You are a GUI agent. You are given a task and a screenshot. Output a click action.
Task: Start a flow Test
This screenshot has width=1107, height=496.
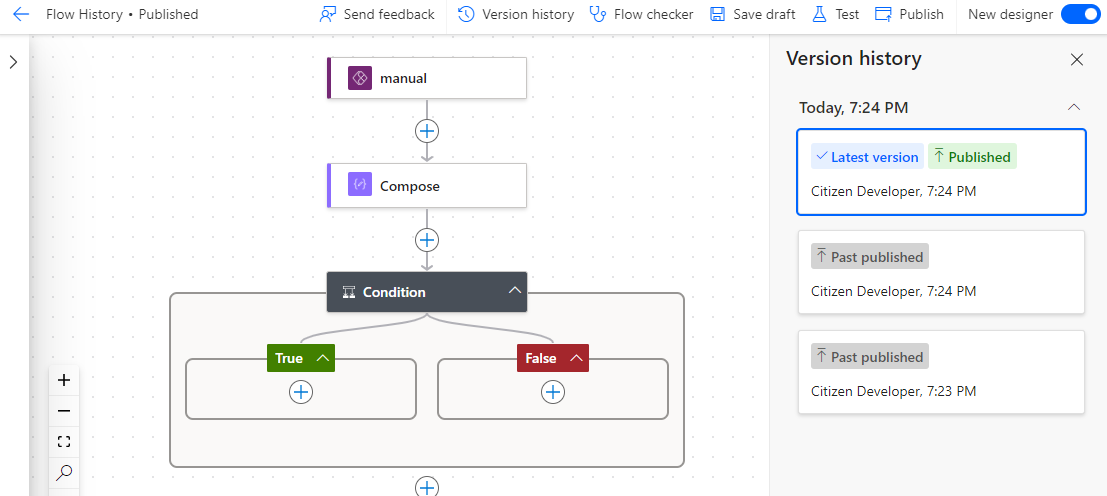coord(836,14)
